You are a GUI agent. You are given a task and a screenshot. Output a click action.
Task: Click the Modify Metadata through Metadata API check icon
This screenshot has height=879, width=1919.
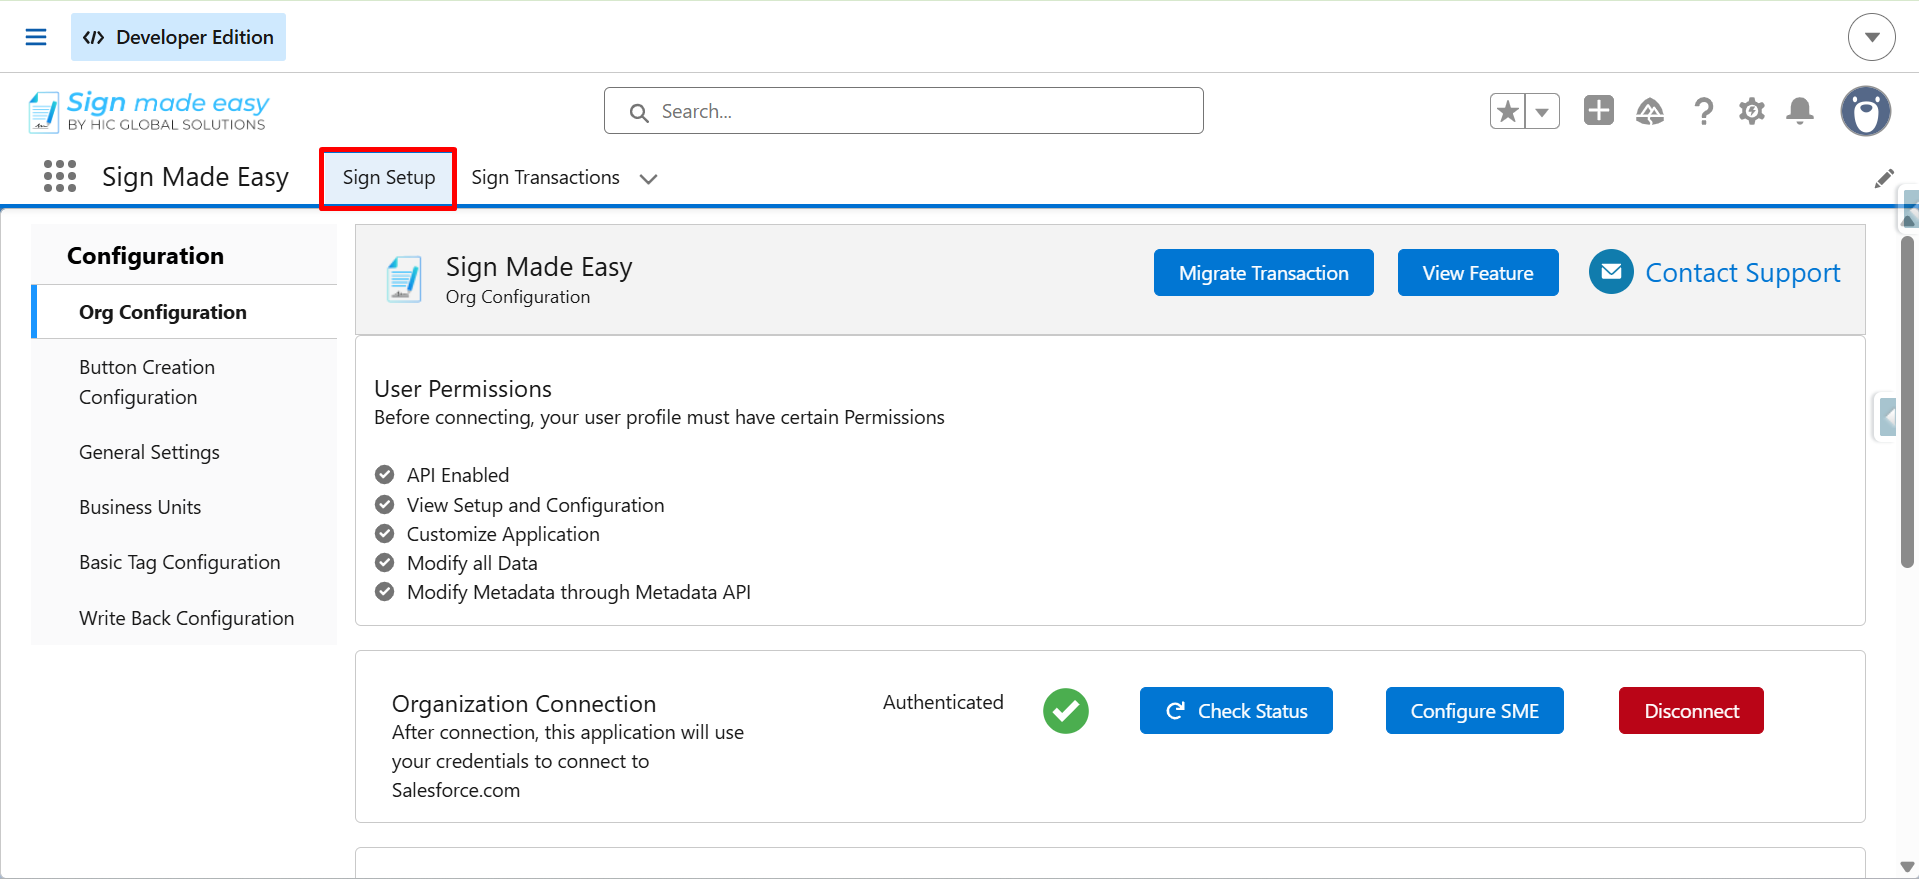[384, 592]
